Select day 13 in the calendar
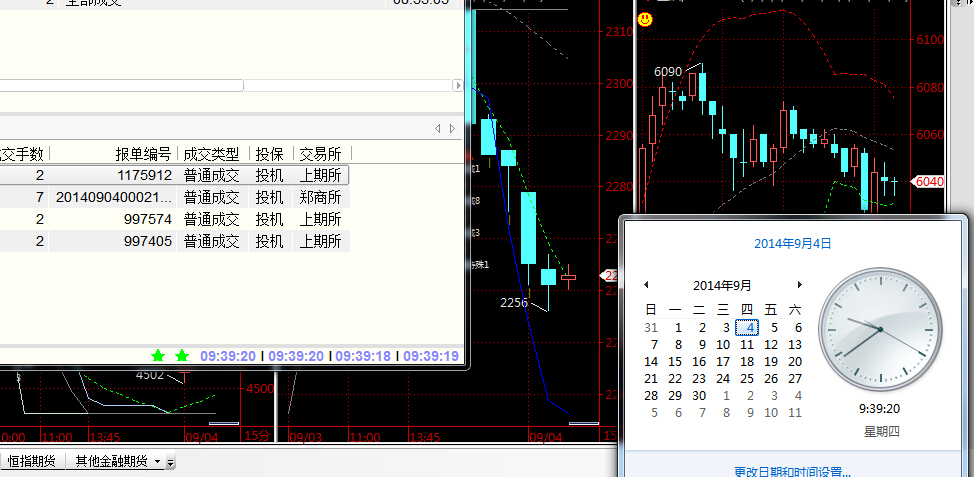This screenshot has height=477, width=974. [795, 345]
